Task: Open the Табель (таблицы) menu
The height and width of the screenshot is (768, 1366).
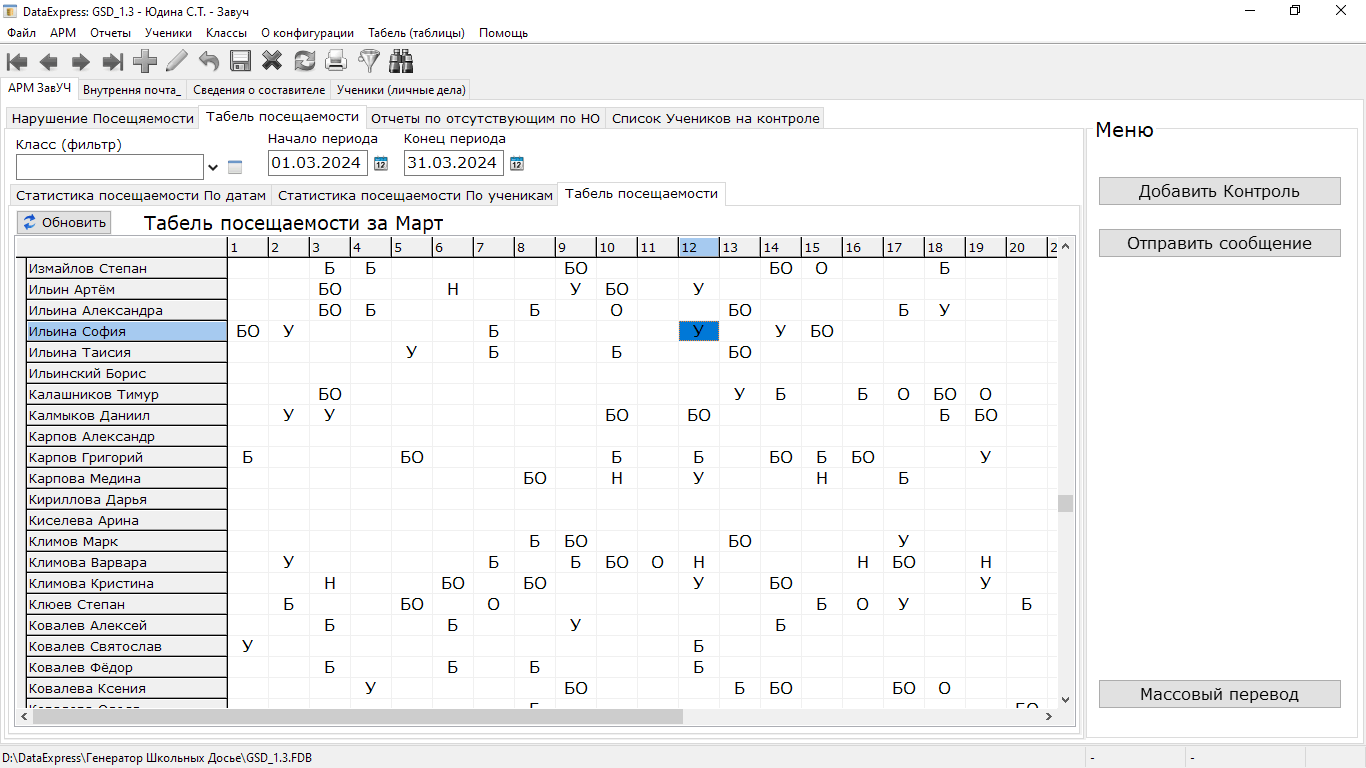Action: point(416,33)
